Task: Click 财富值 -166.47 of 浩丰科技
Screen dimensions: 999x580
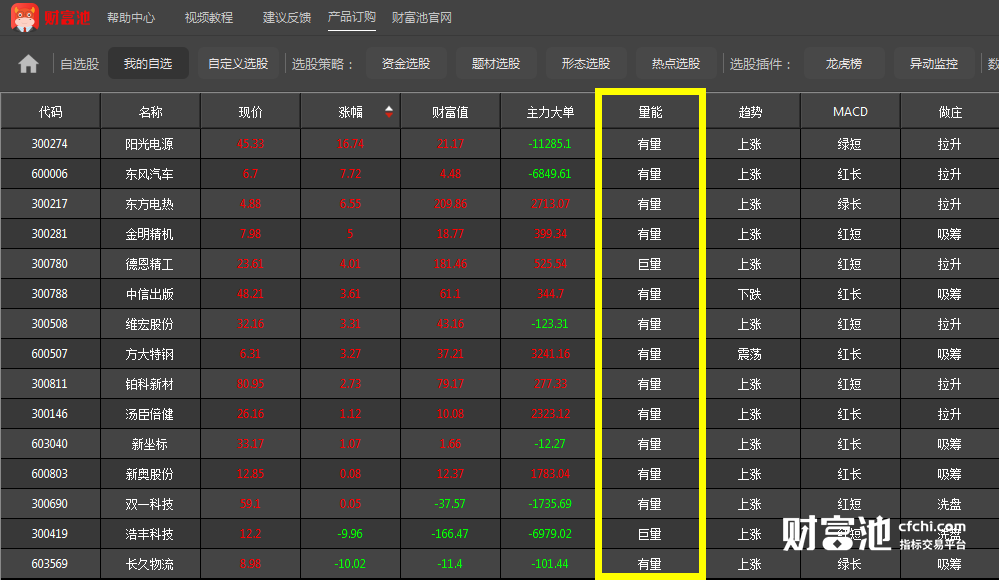Action: [x=450, y=533]
